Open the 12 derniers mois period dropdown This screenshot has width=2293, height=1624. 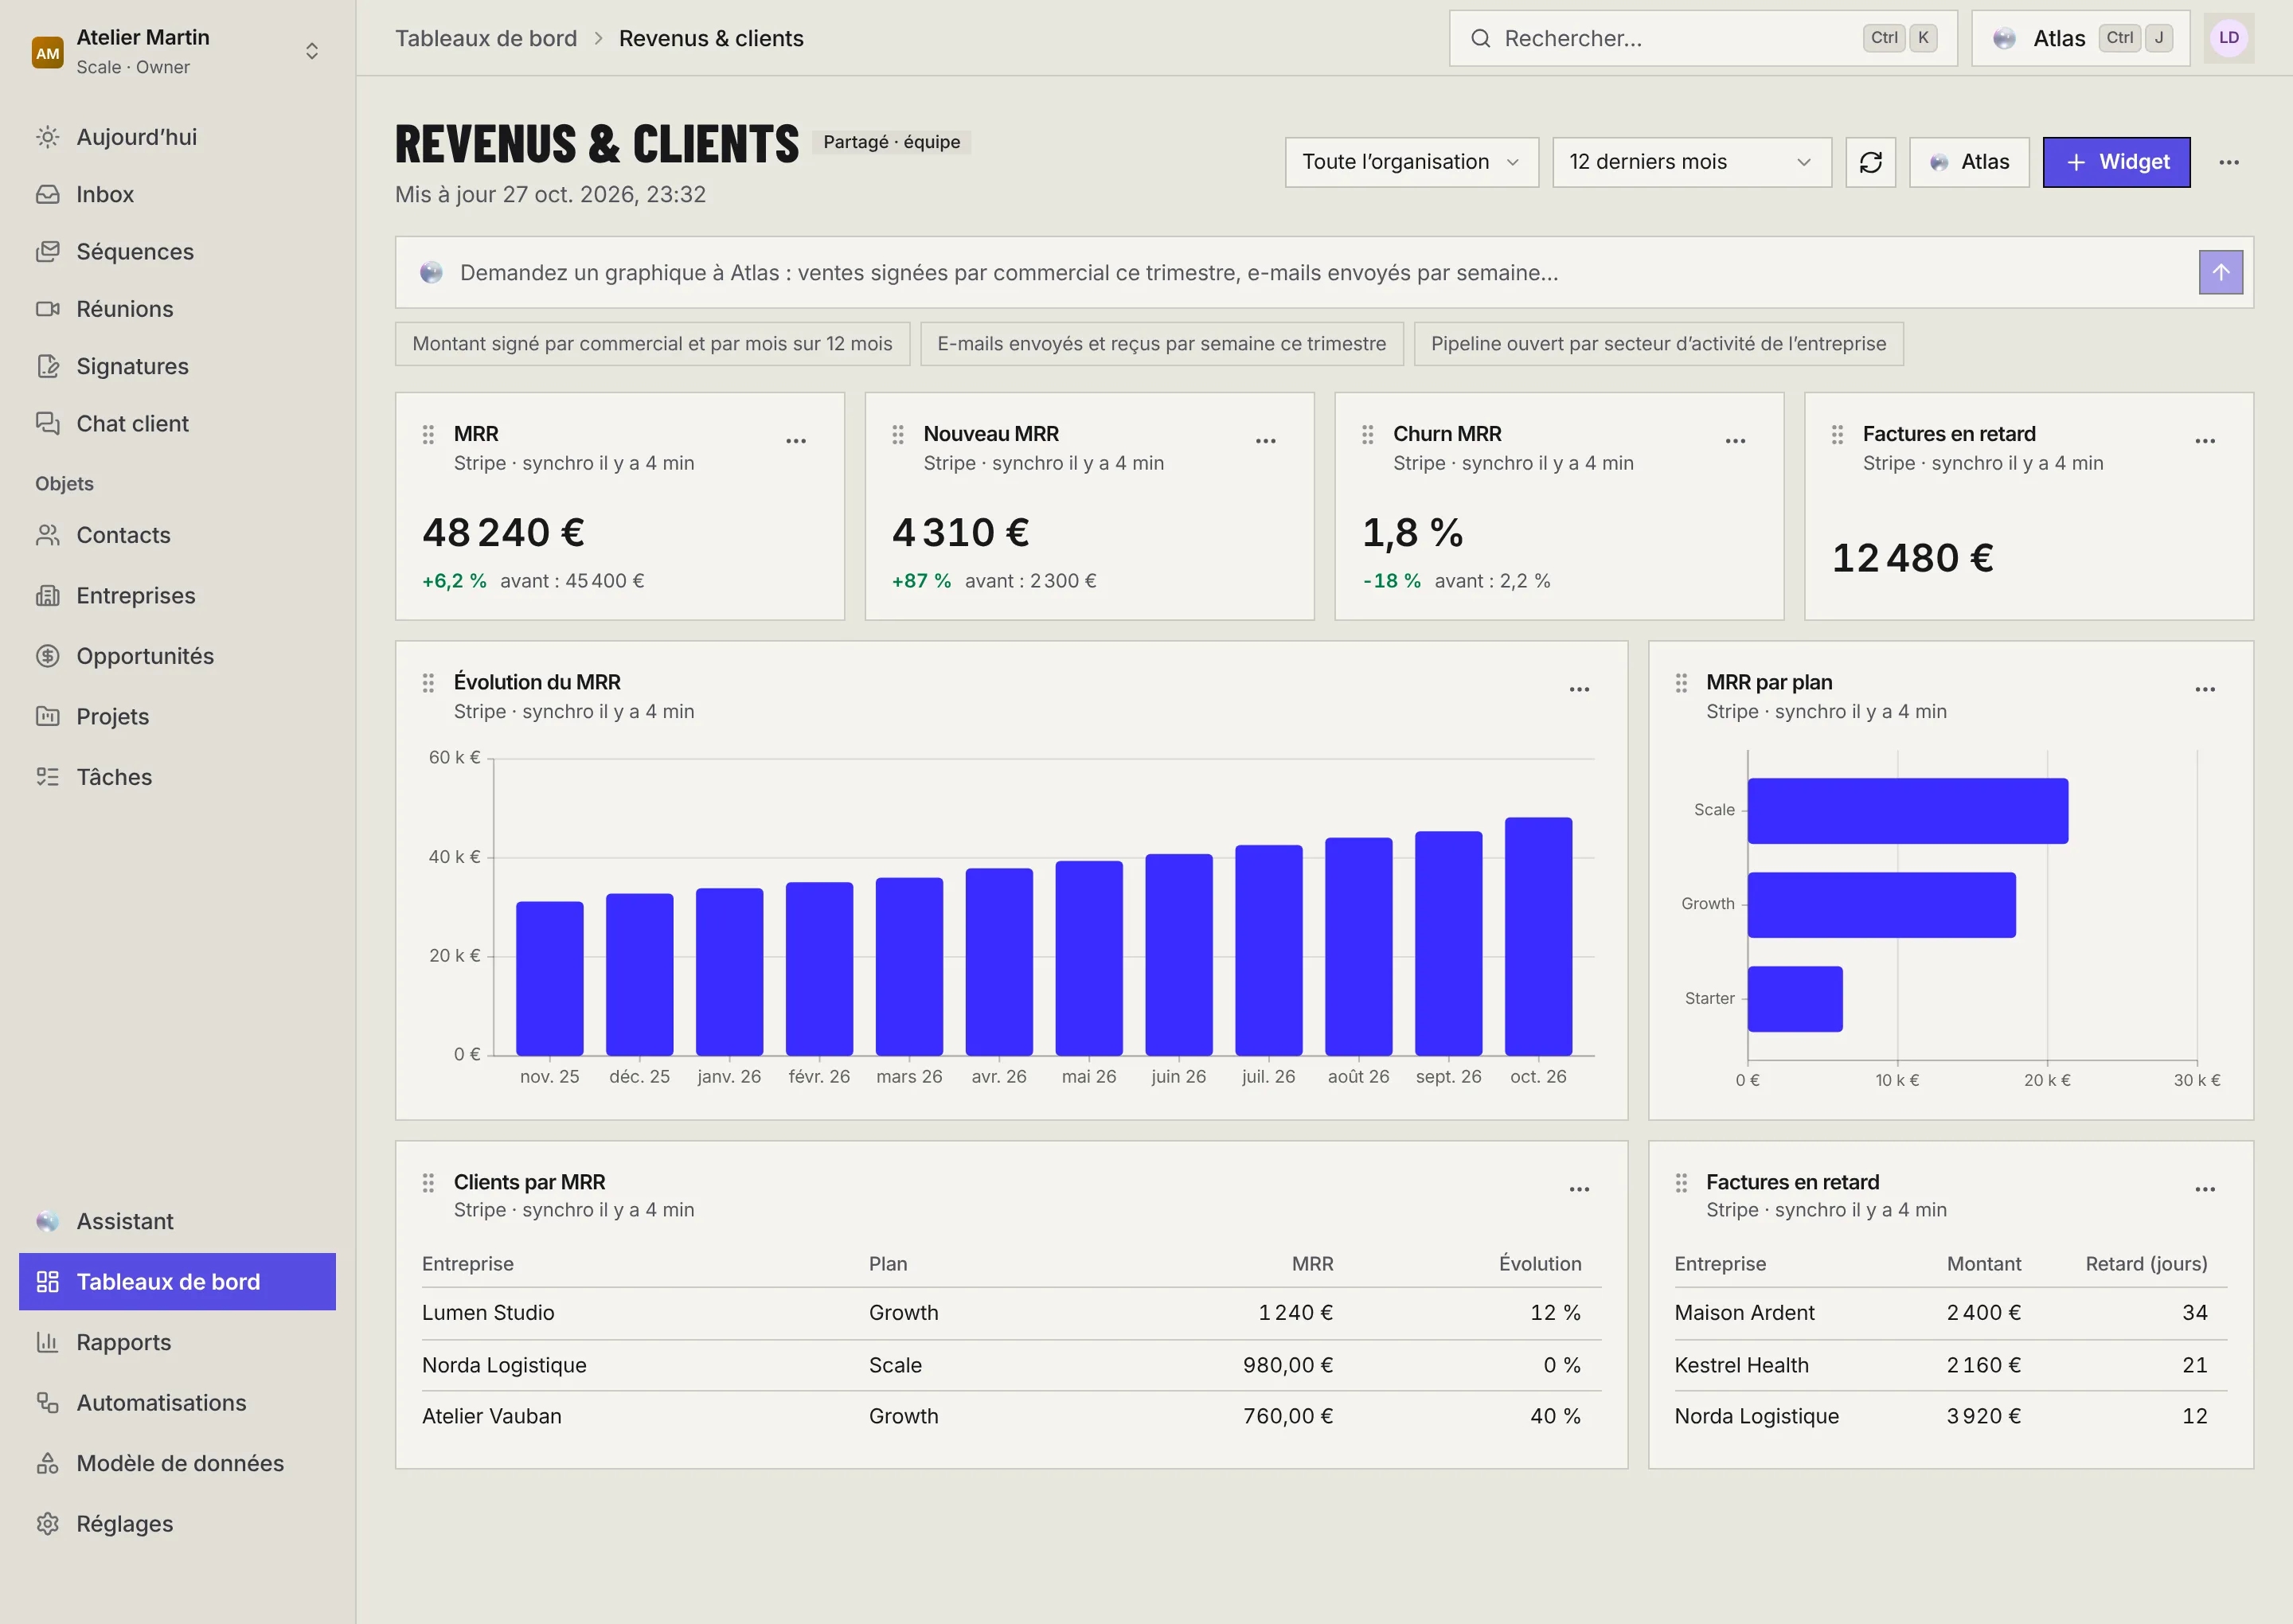[x=1691, y=162]
